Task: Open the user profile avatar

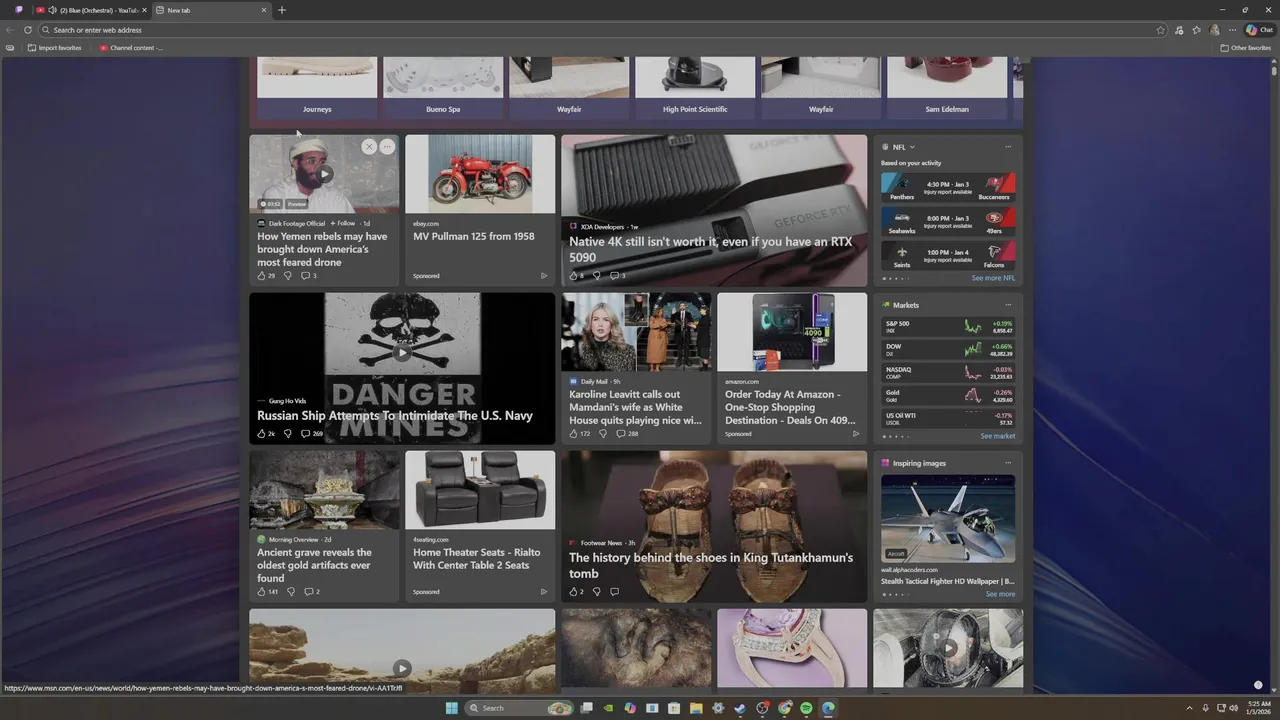Action: [1215, 30]
